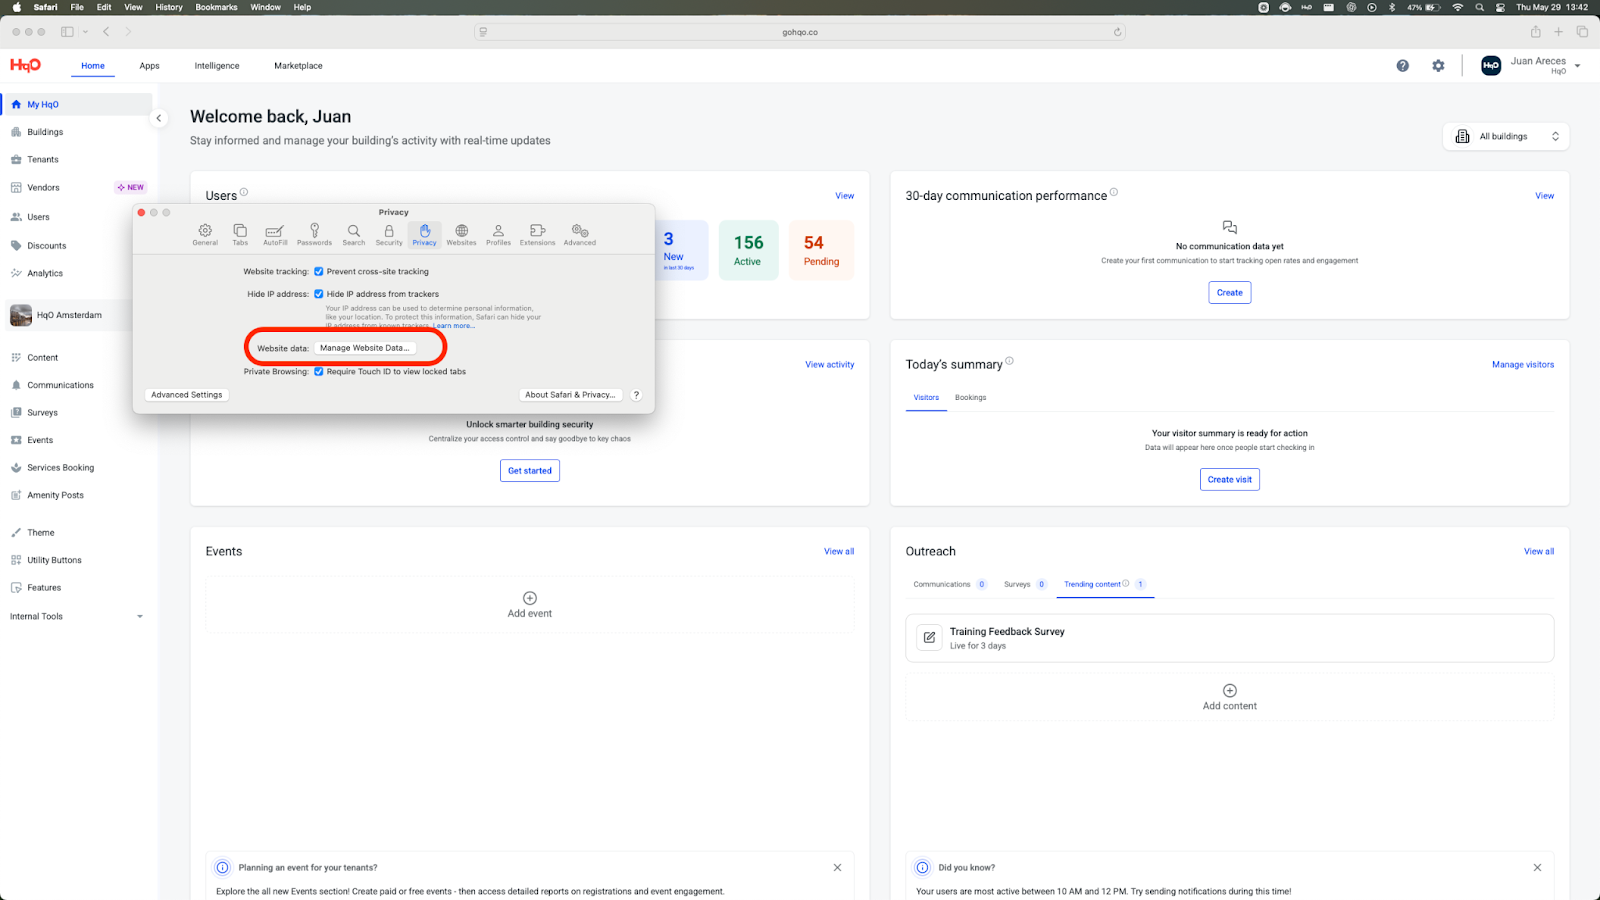Click the Create visit button

1229,479
